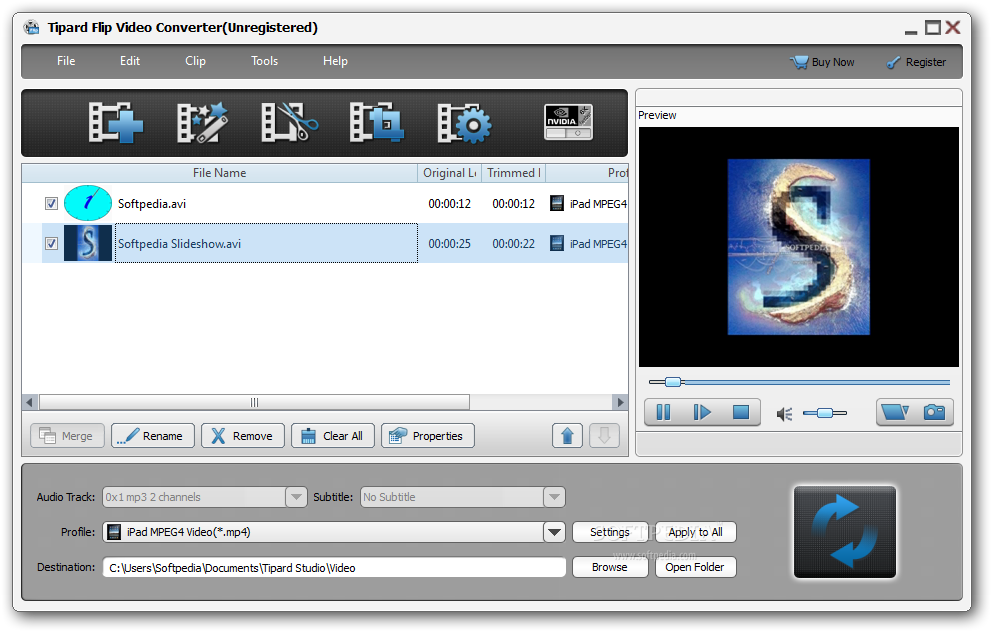
Task: Click Softpedia.avi clock thumbnail
Action: tap(88, 202)
